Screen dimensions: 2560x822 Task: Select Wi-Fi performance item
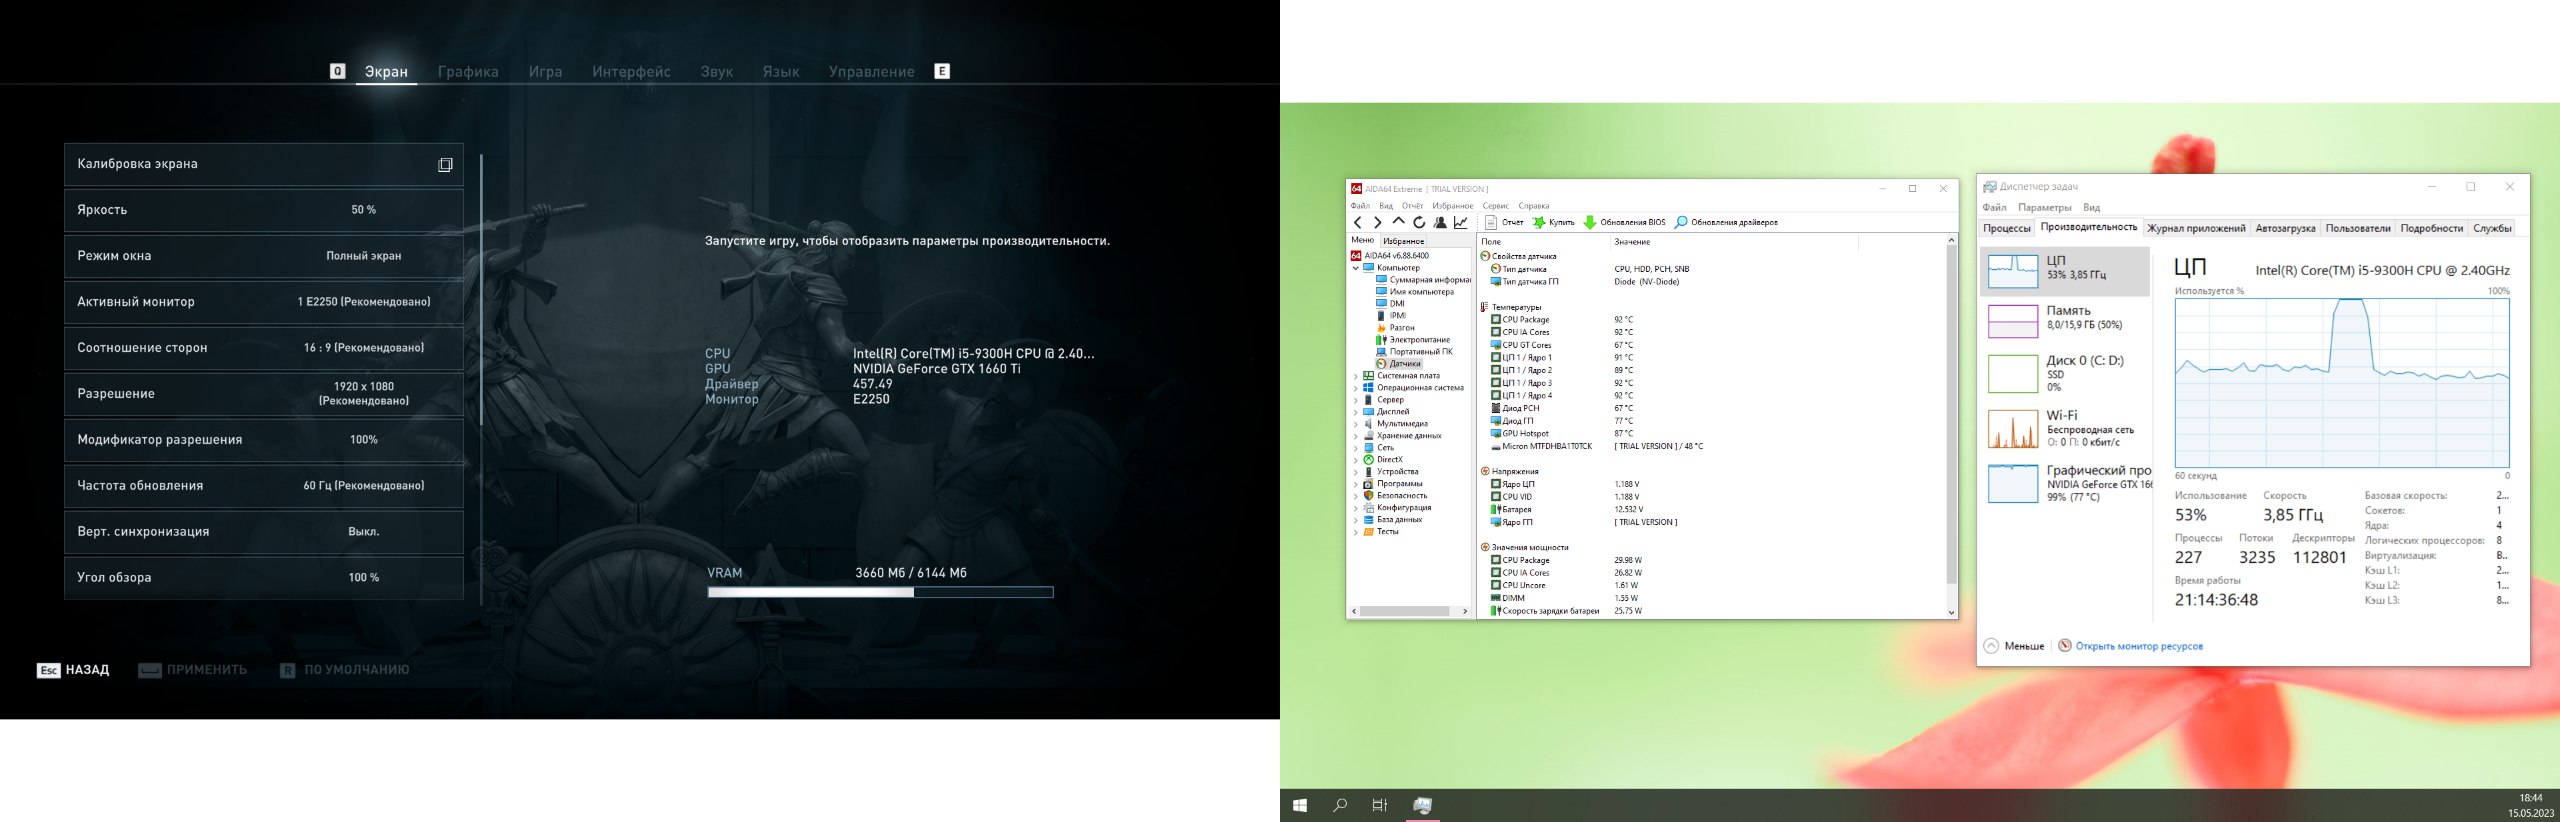(2065, 428)
